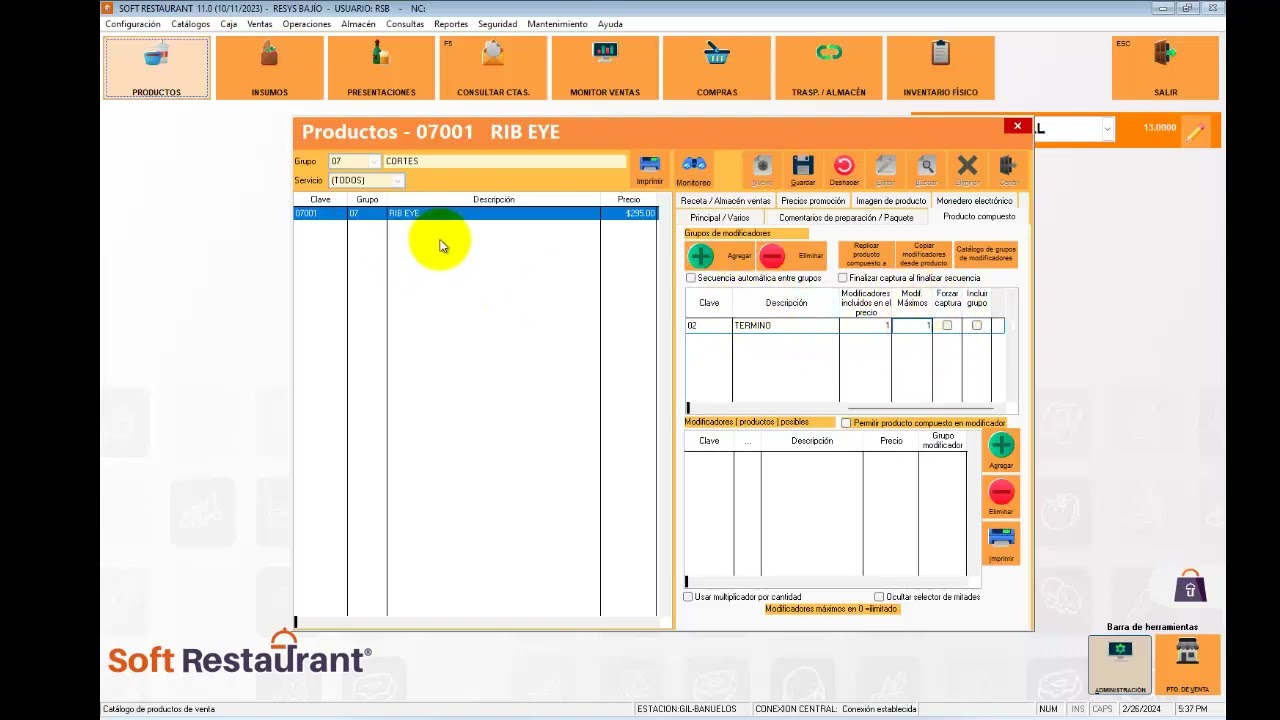
Task: Select the RIB EYE product row
Action: tap(476, 213)
